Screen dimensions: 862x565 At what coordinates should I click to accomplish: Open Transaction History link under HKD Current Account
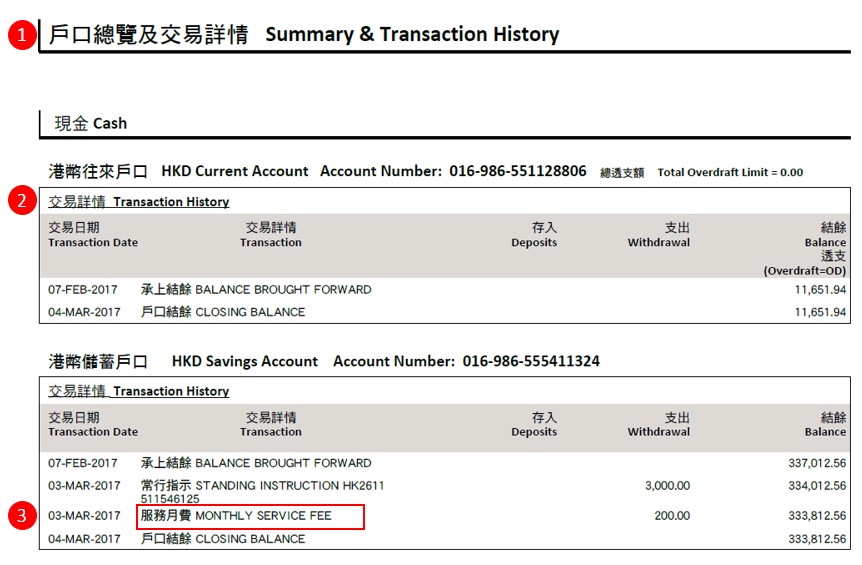(139, 202)
